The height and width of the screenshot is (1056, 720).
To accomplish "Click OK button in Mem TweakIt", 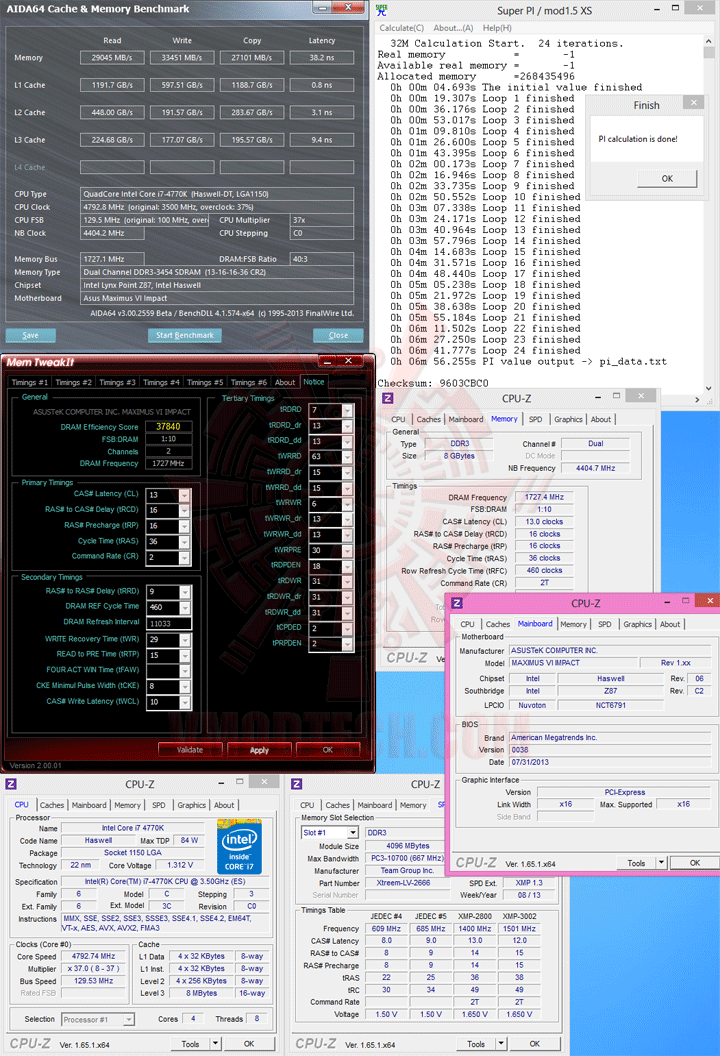I will coord(328,750).
